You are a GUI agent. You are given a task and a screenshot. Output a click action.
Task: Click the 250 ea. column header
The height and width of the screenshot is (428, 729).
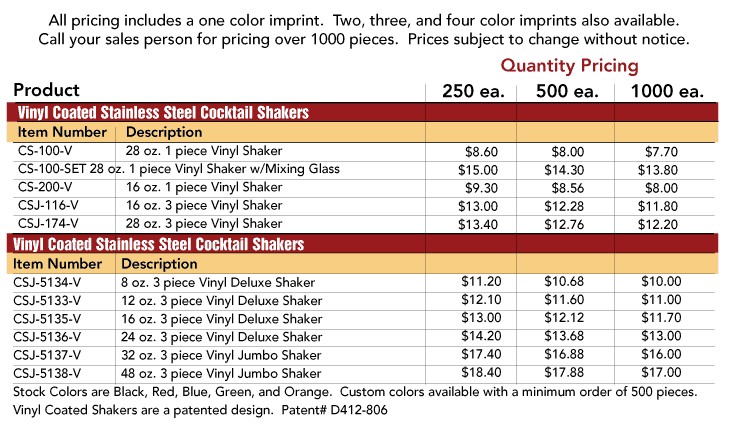[x=473, y=91]
